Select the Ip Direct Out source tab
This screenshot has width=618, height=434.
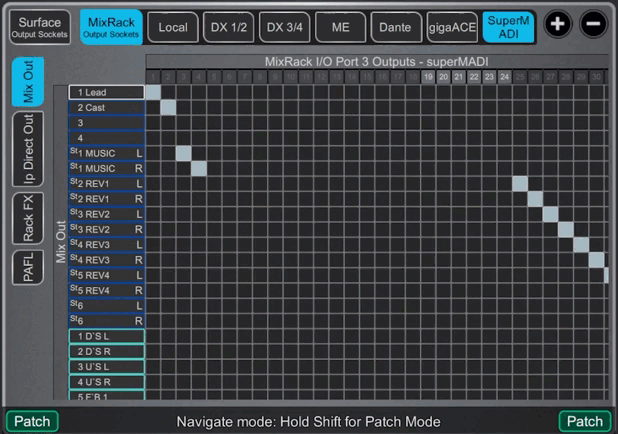[x=28, y=149]
